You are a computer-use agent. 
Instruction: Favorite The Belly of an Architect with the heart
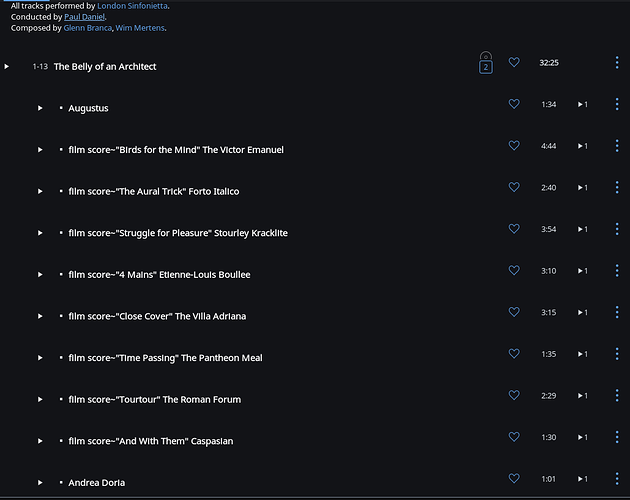coord(514,62)
